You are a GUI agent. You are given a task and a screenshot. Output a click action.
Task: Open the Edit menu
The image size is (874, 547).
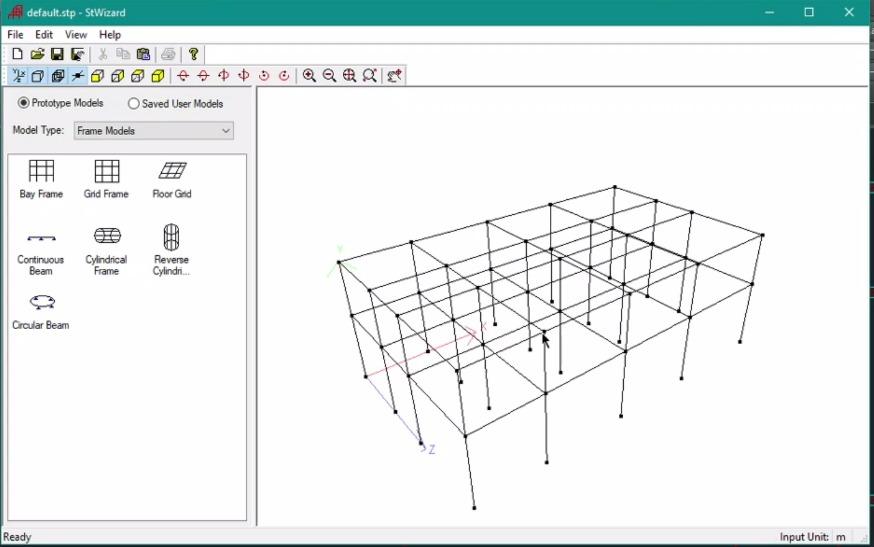click(43, 35)
